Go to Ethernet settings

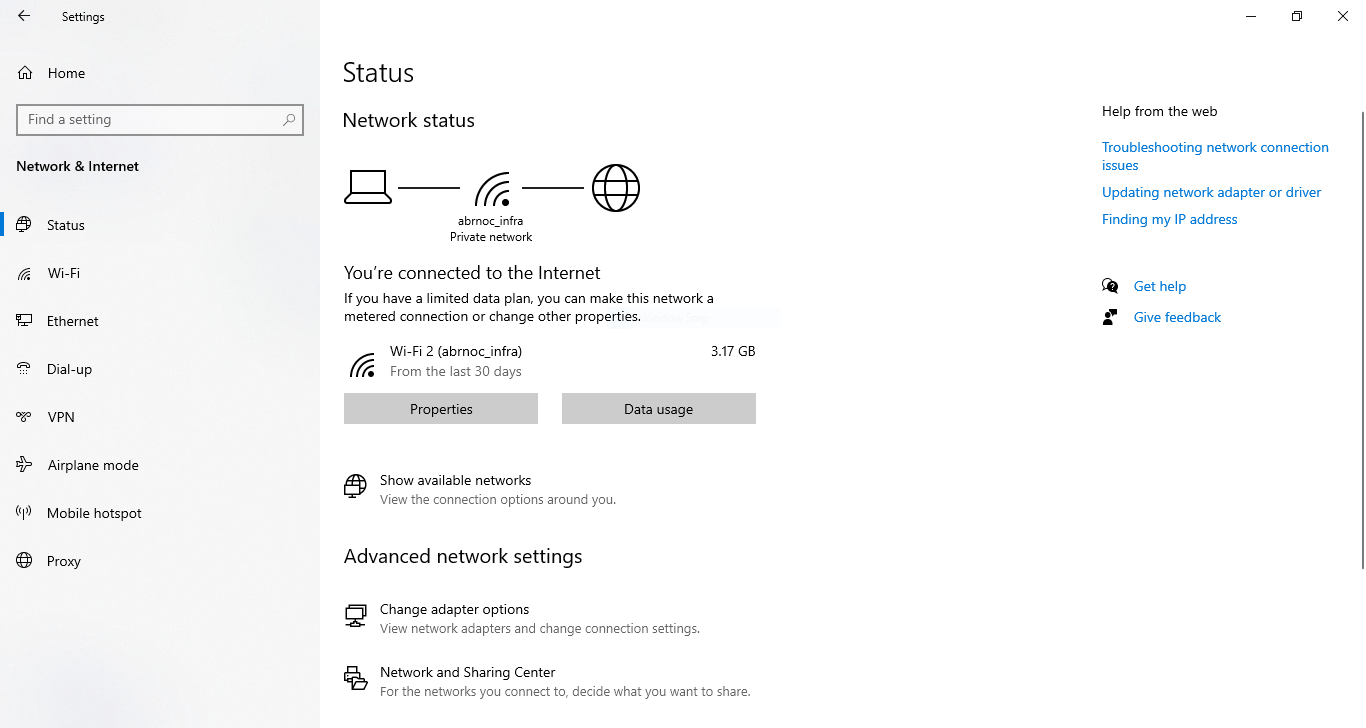click(160, 321)
